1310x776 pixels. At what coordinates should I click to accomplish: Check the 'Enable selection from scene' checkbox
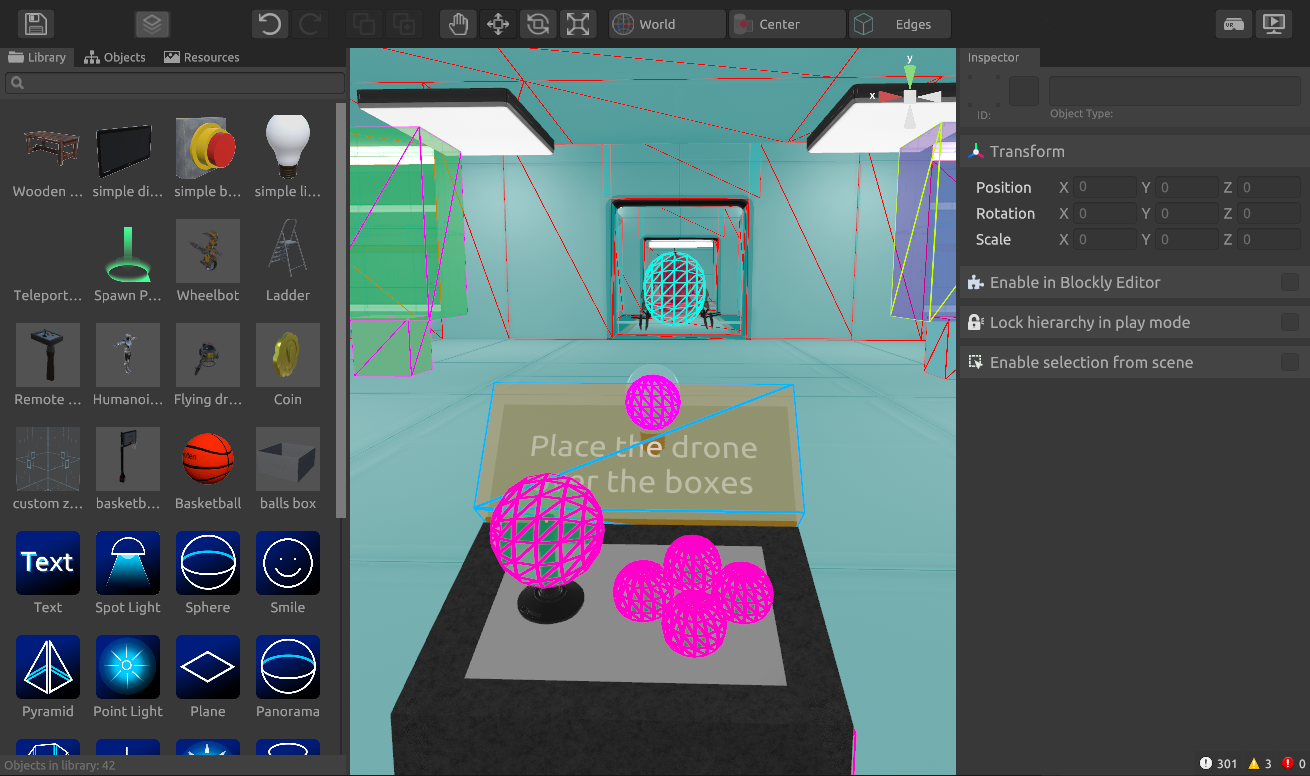1290,363
